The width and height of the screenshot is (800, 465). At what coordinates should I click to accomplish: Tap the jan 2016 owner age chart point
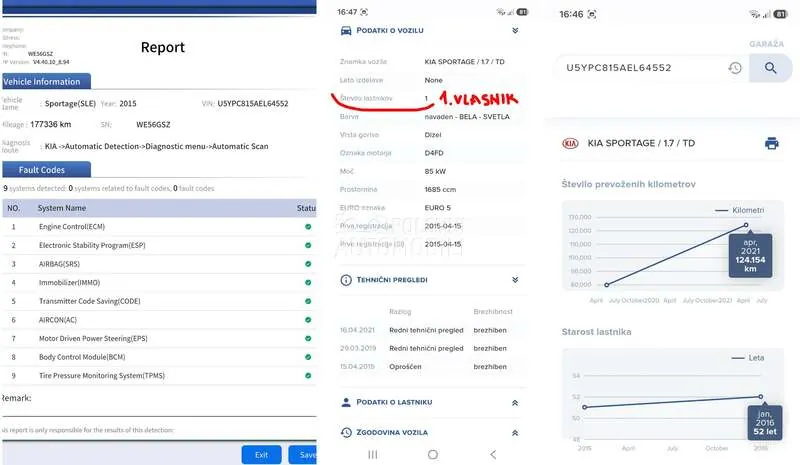761,397
